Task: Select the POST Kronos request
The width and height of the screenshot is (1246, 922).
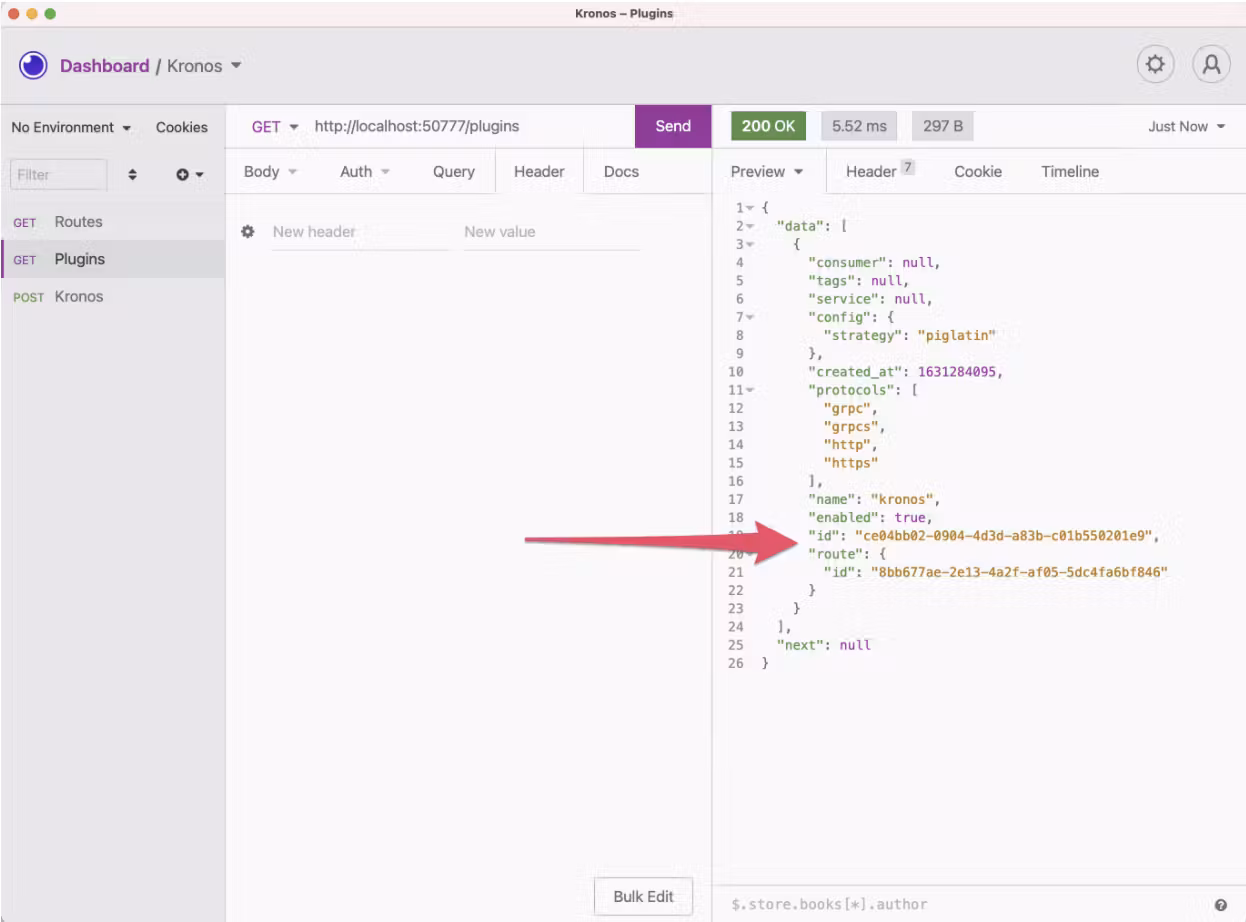Action: (x=78, y=296)
